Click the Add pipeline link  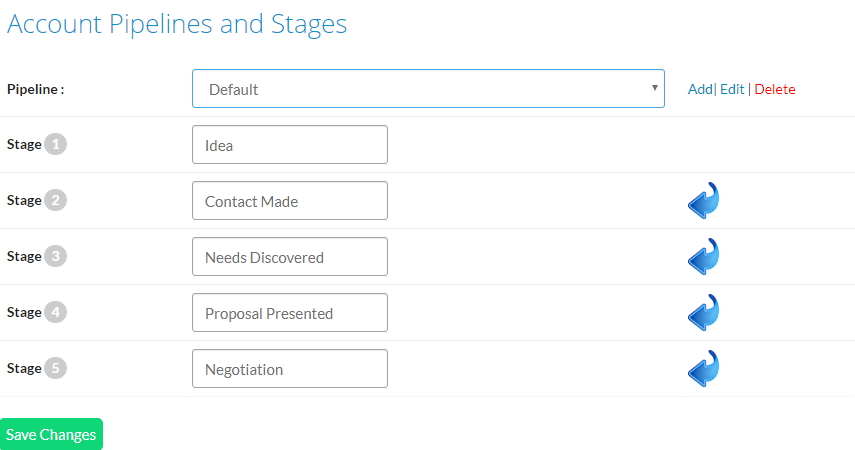[x=700, y=89]
